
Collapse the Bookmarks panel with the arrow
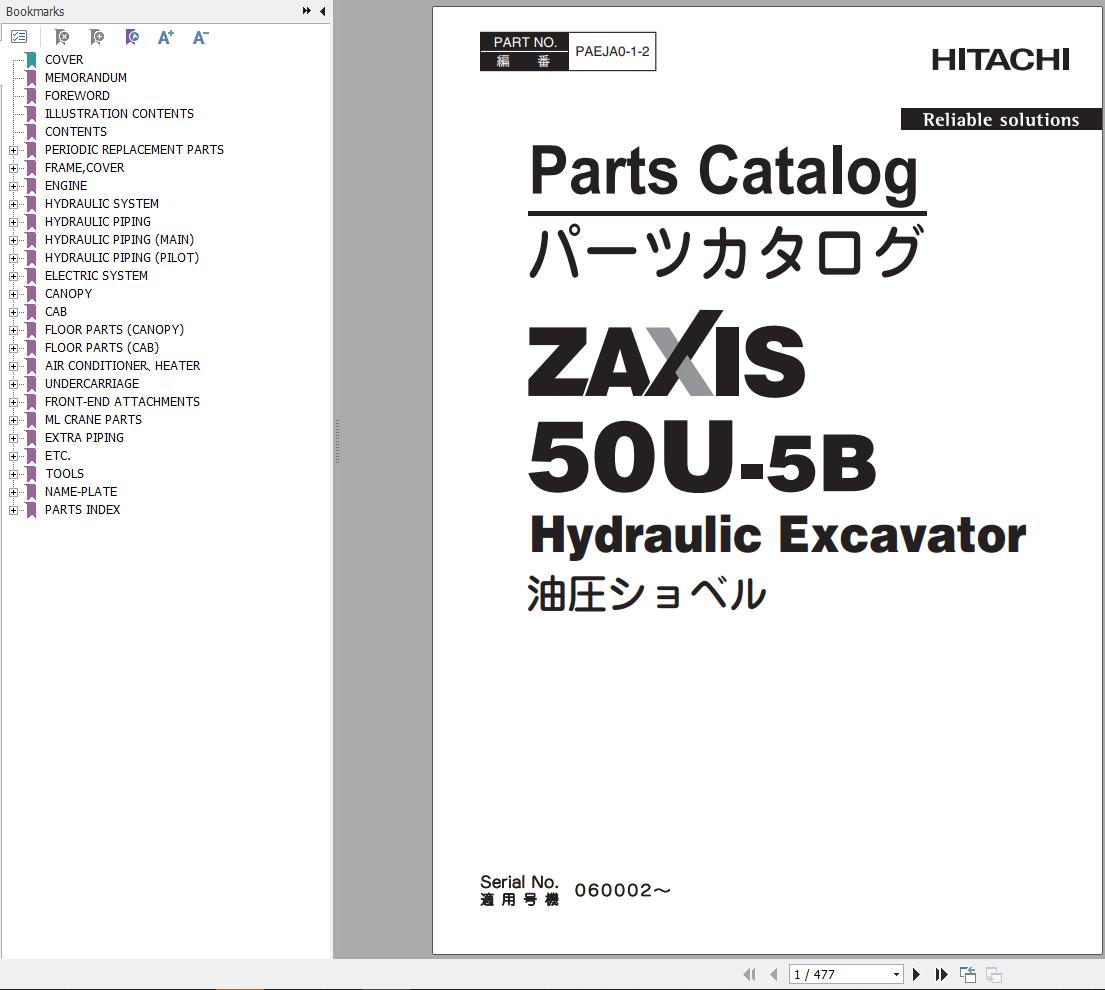pos(322,11)
